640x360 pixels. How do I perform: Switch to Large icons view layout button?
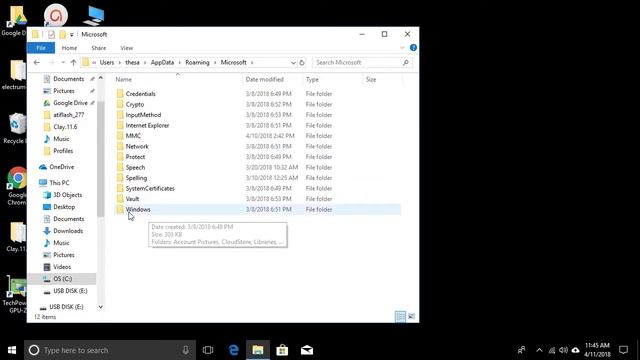click(412, 316)
